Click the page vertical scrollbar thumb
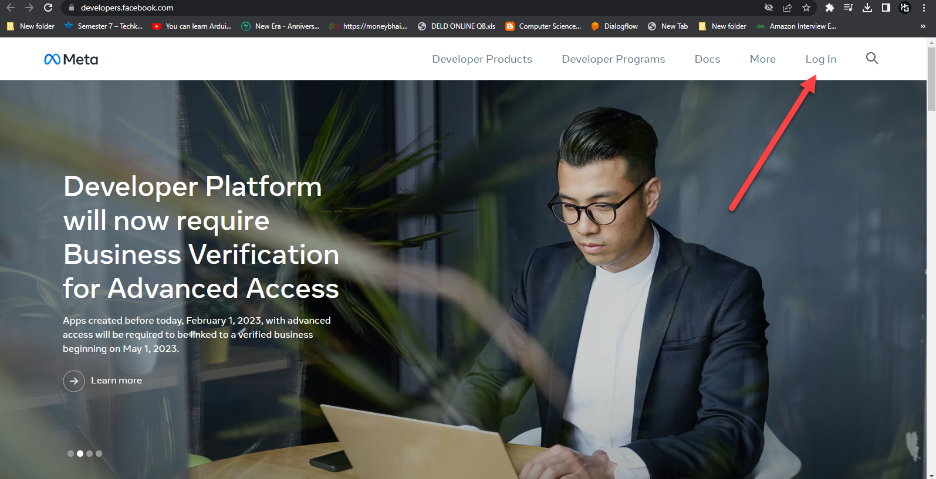This screenshot has height=479, width=936. pos(931,80)
